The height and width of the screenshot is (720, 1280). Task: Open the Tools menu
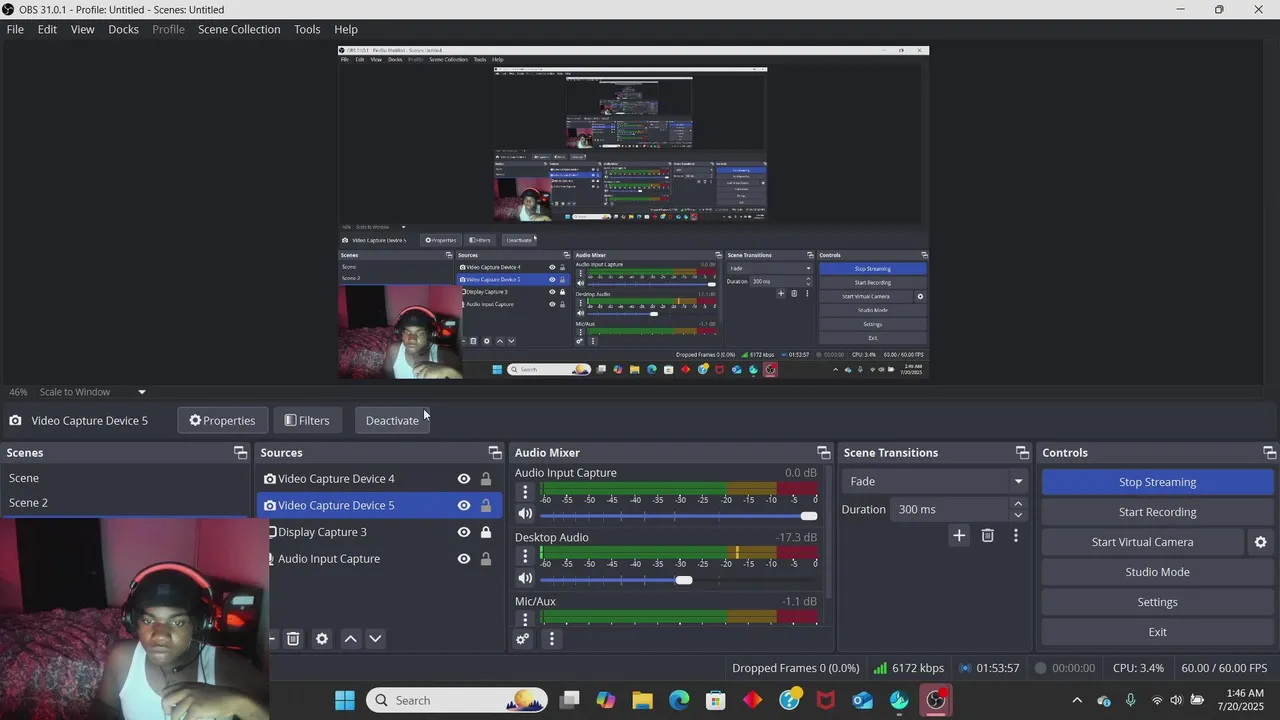coord(307,29)
